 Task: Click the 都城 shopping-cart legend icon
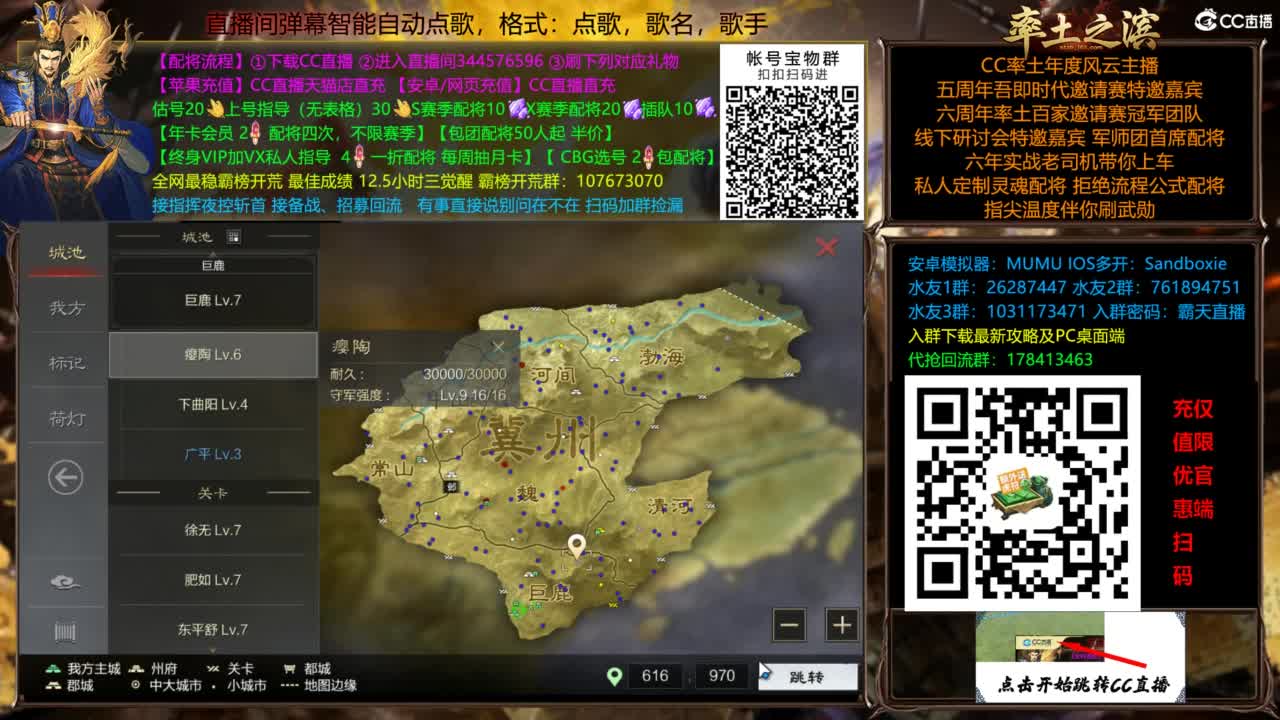288,666
